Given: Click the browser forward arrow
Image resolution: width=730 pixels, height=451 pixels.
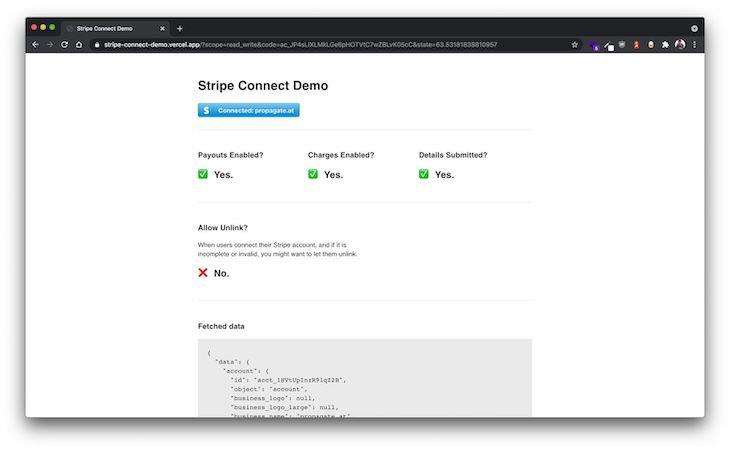Looking at the screenshot, I should coord(50,45).
